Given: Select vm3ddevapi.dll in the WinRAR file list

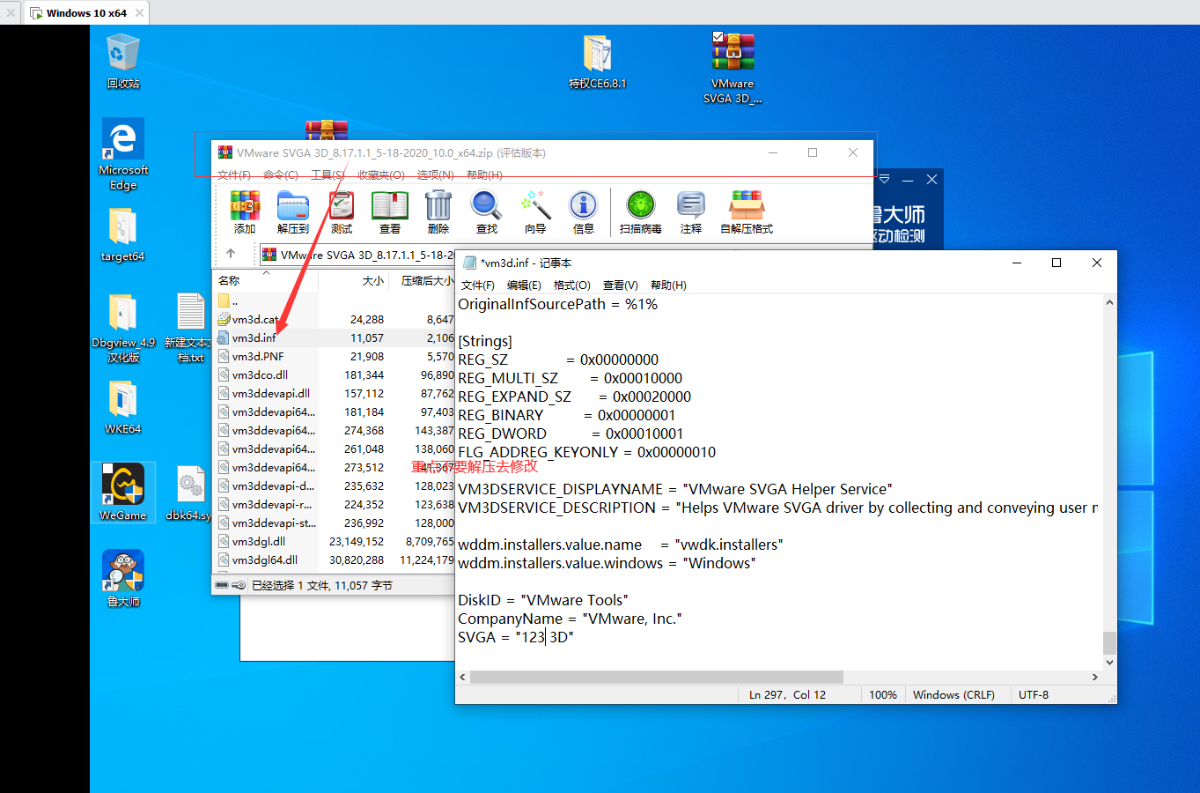Looking at the screenshot, I should point(335,393).
